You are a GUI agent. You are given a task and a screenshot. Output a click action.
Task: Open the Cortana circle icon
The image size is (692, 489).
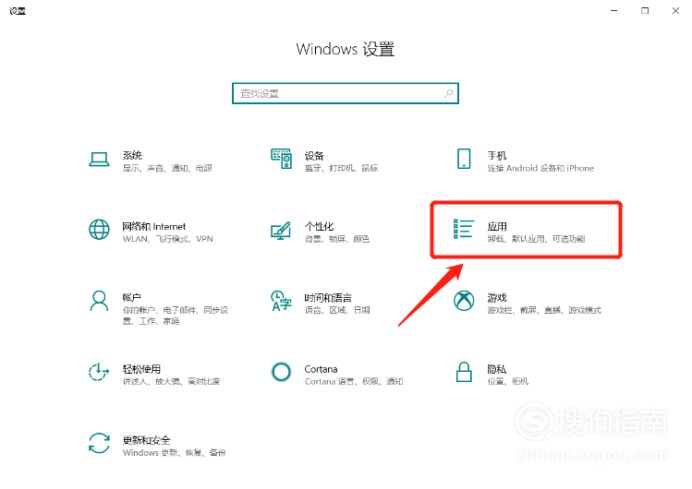point(281,372)
